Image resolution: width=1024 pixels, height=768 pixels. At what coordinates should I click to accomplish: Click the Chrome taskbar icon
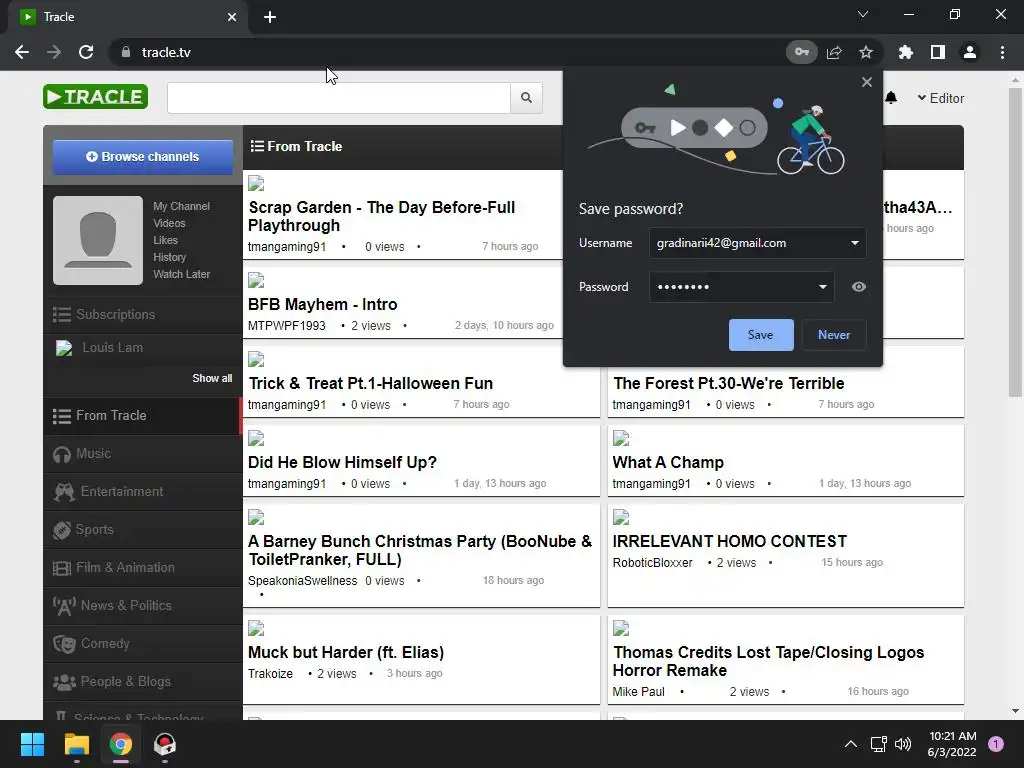(121, 744)
